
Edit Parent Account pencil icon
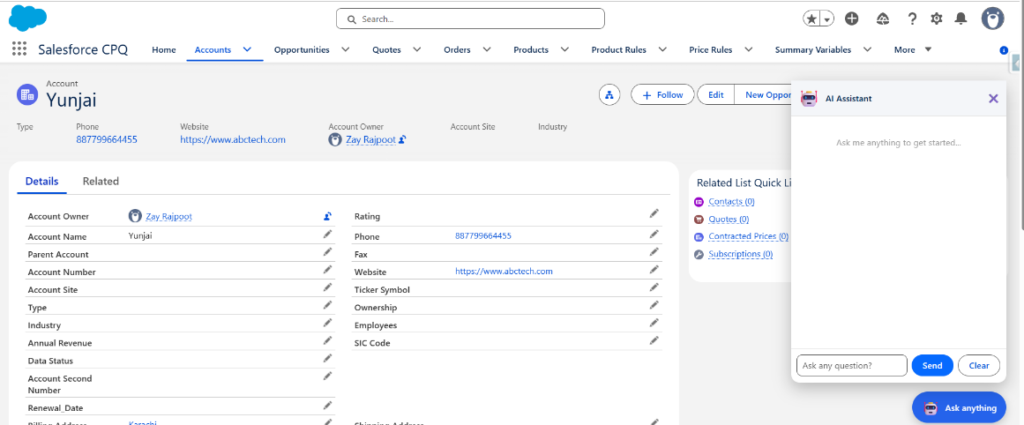point(327,251)
